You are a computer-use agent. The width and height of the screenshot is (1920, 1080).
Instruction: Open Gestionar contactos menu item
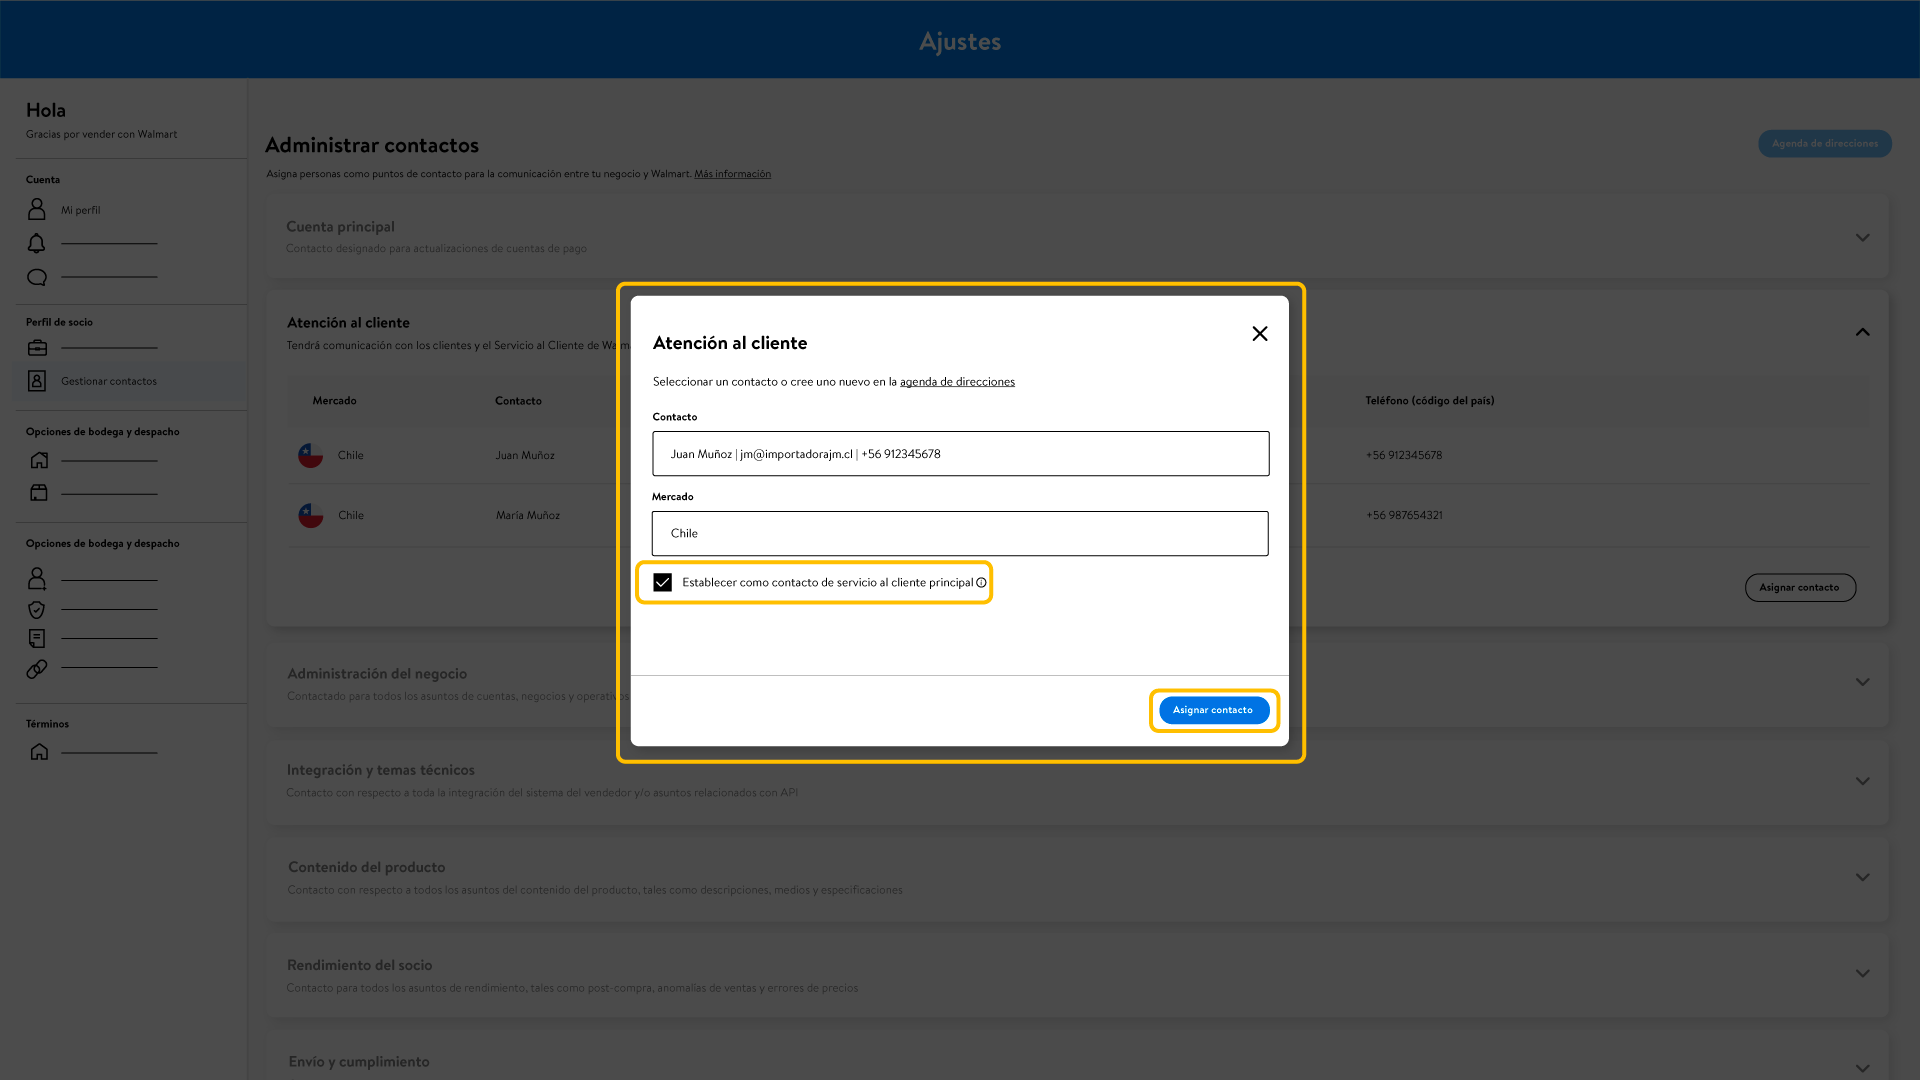point(109,381)
